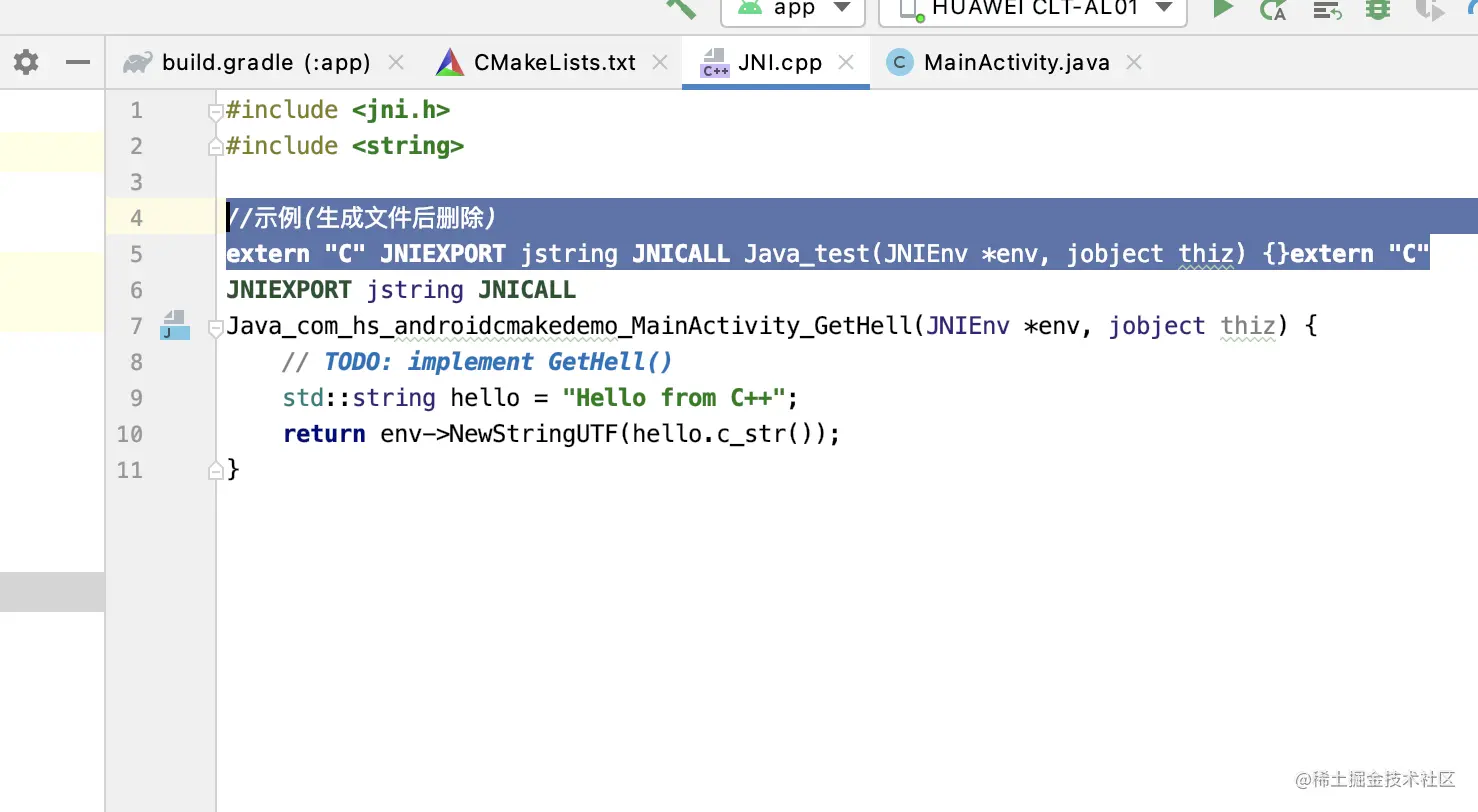Viewport: 1478px width, 812px height.
Task: Click line number 9 in the gutter
Action: [136, 398]
